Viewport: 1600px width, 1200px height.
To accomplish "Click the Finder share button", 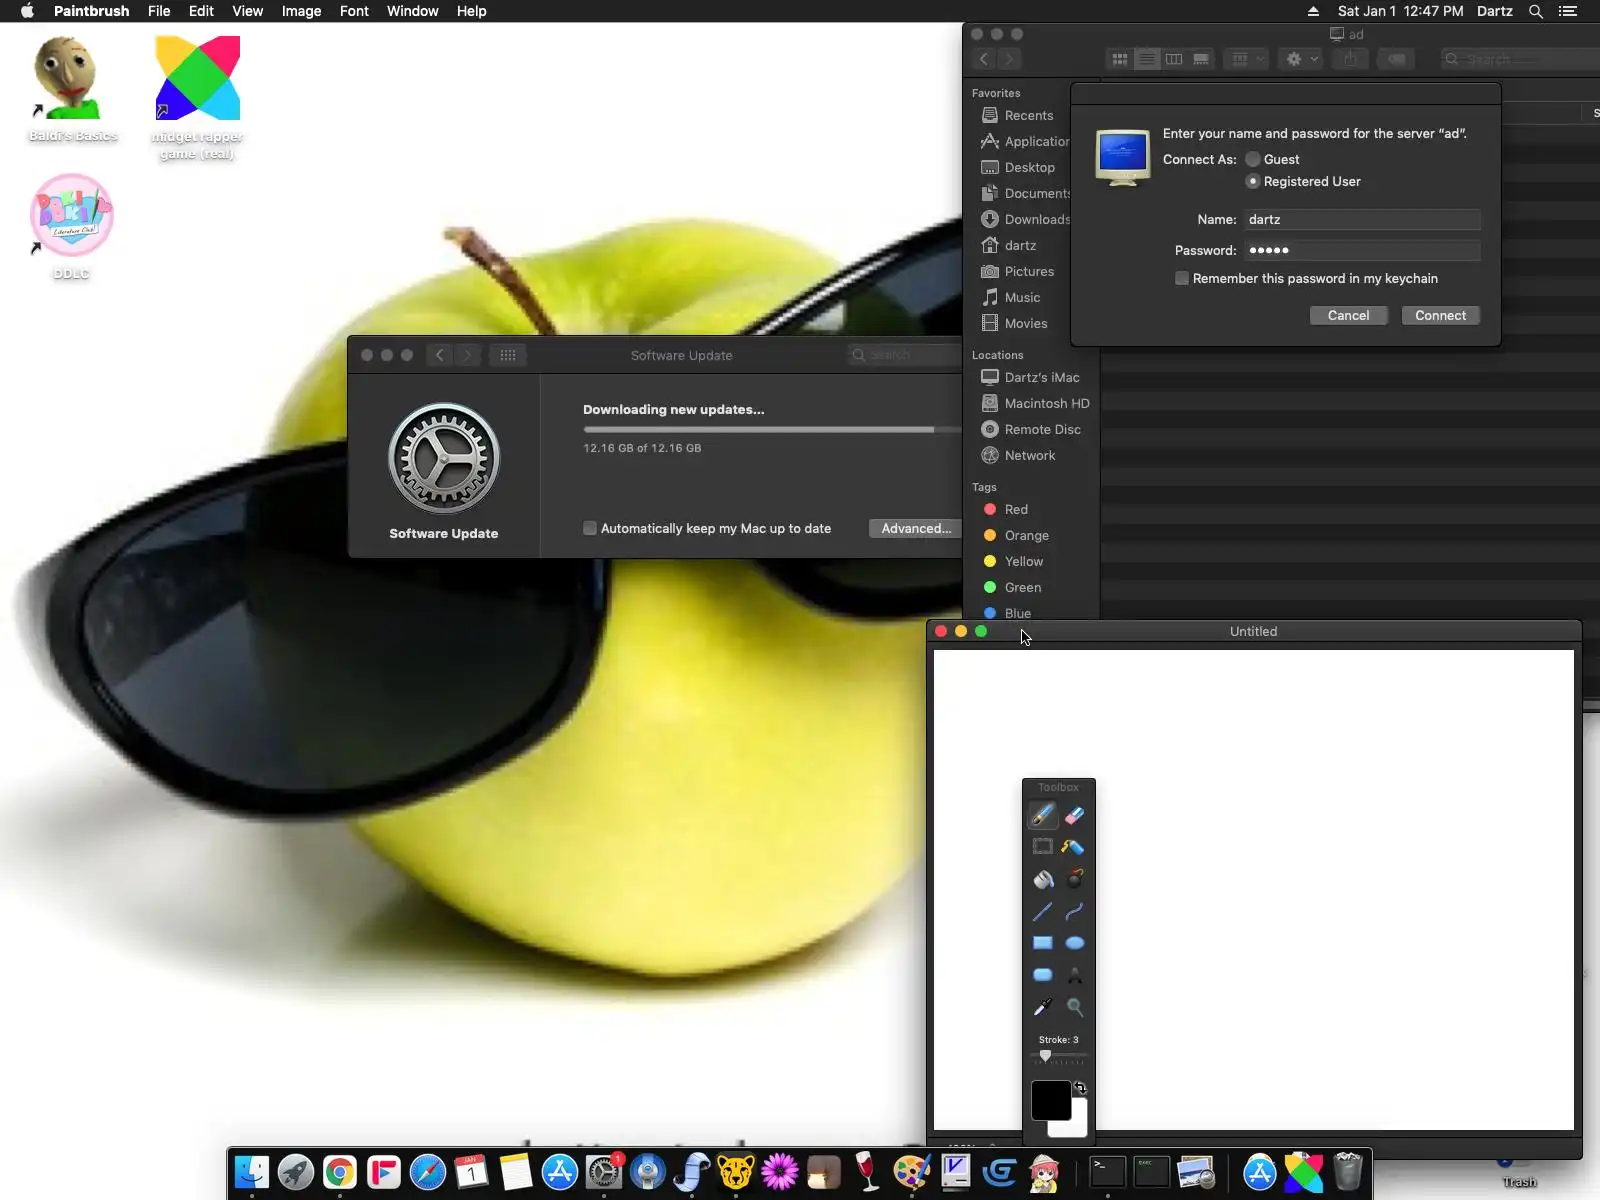I will tap(1351, 59).
